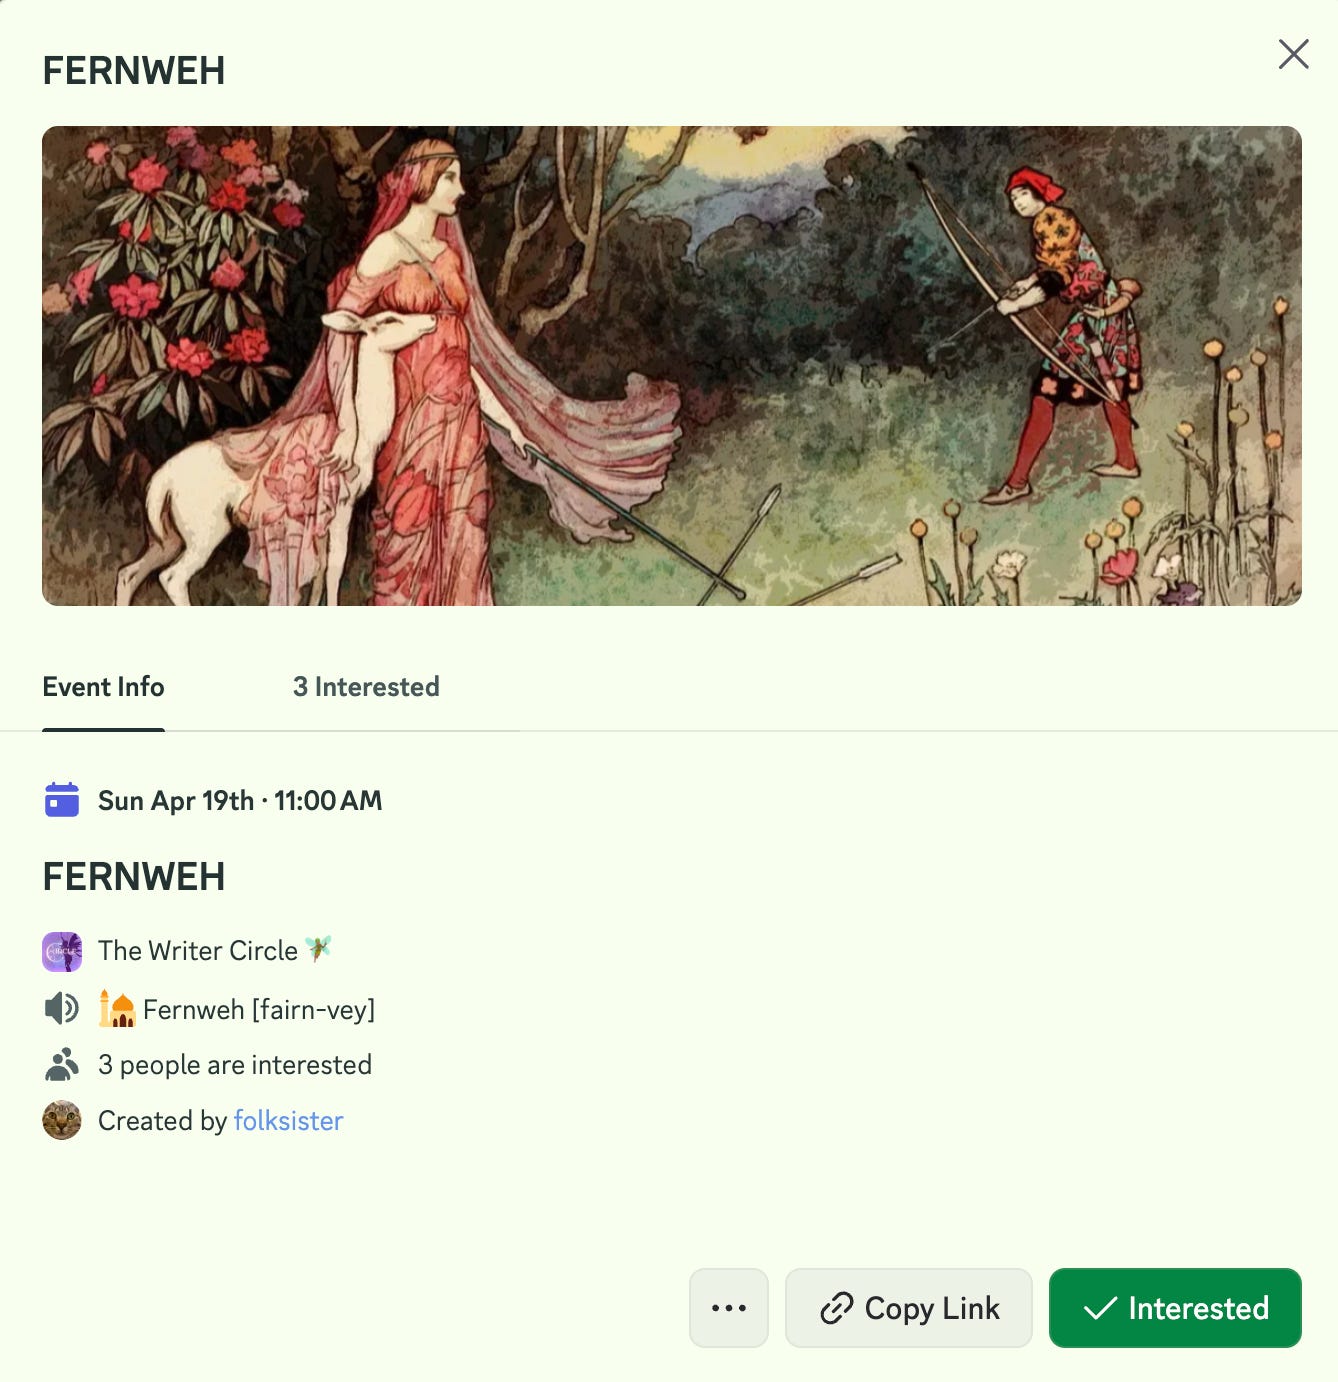Click the event cover illustration
1338x1382 pixels.
point(672,366)
